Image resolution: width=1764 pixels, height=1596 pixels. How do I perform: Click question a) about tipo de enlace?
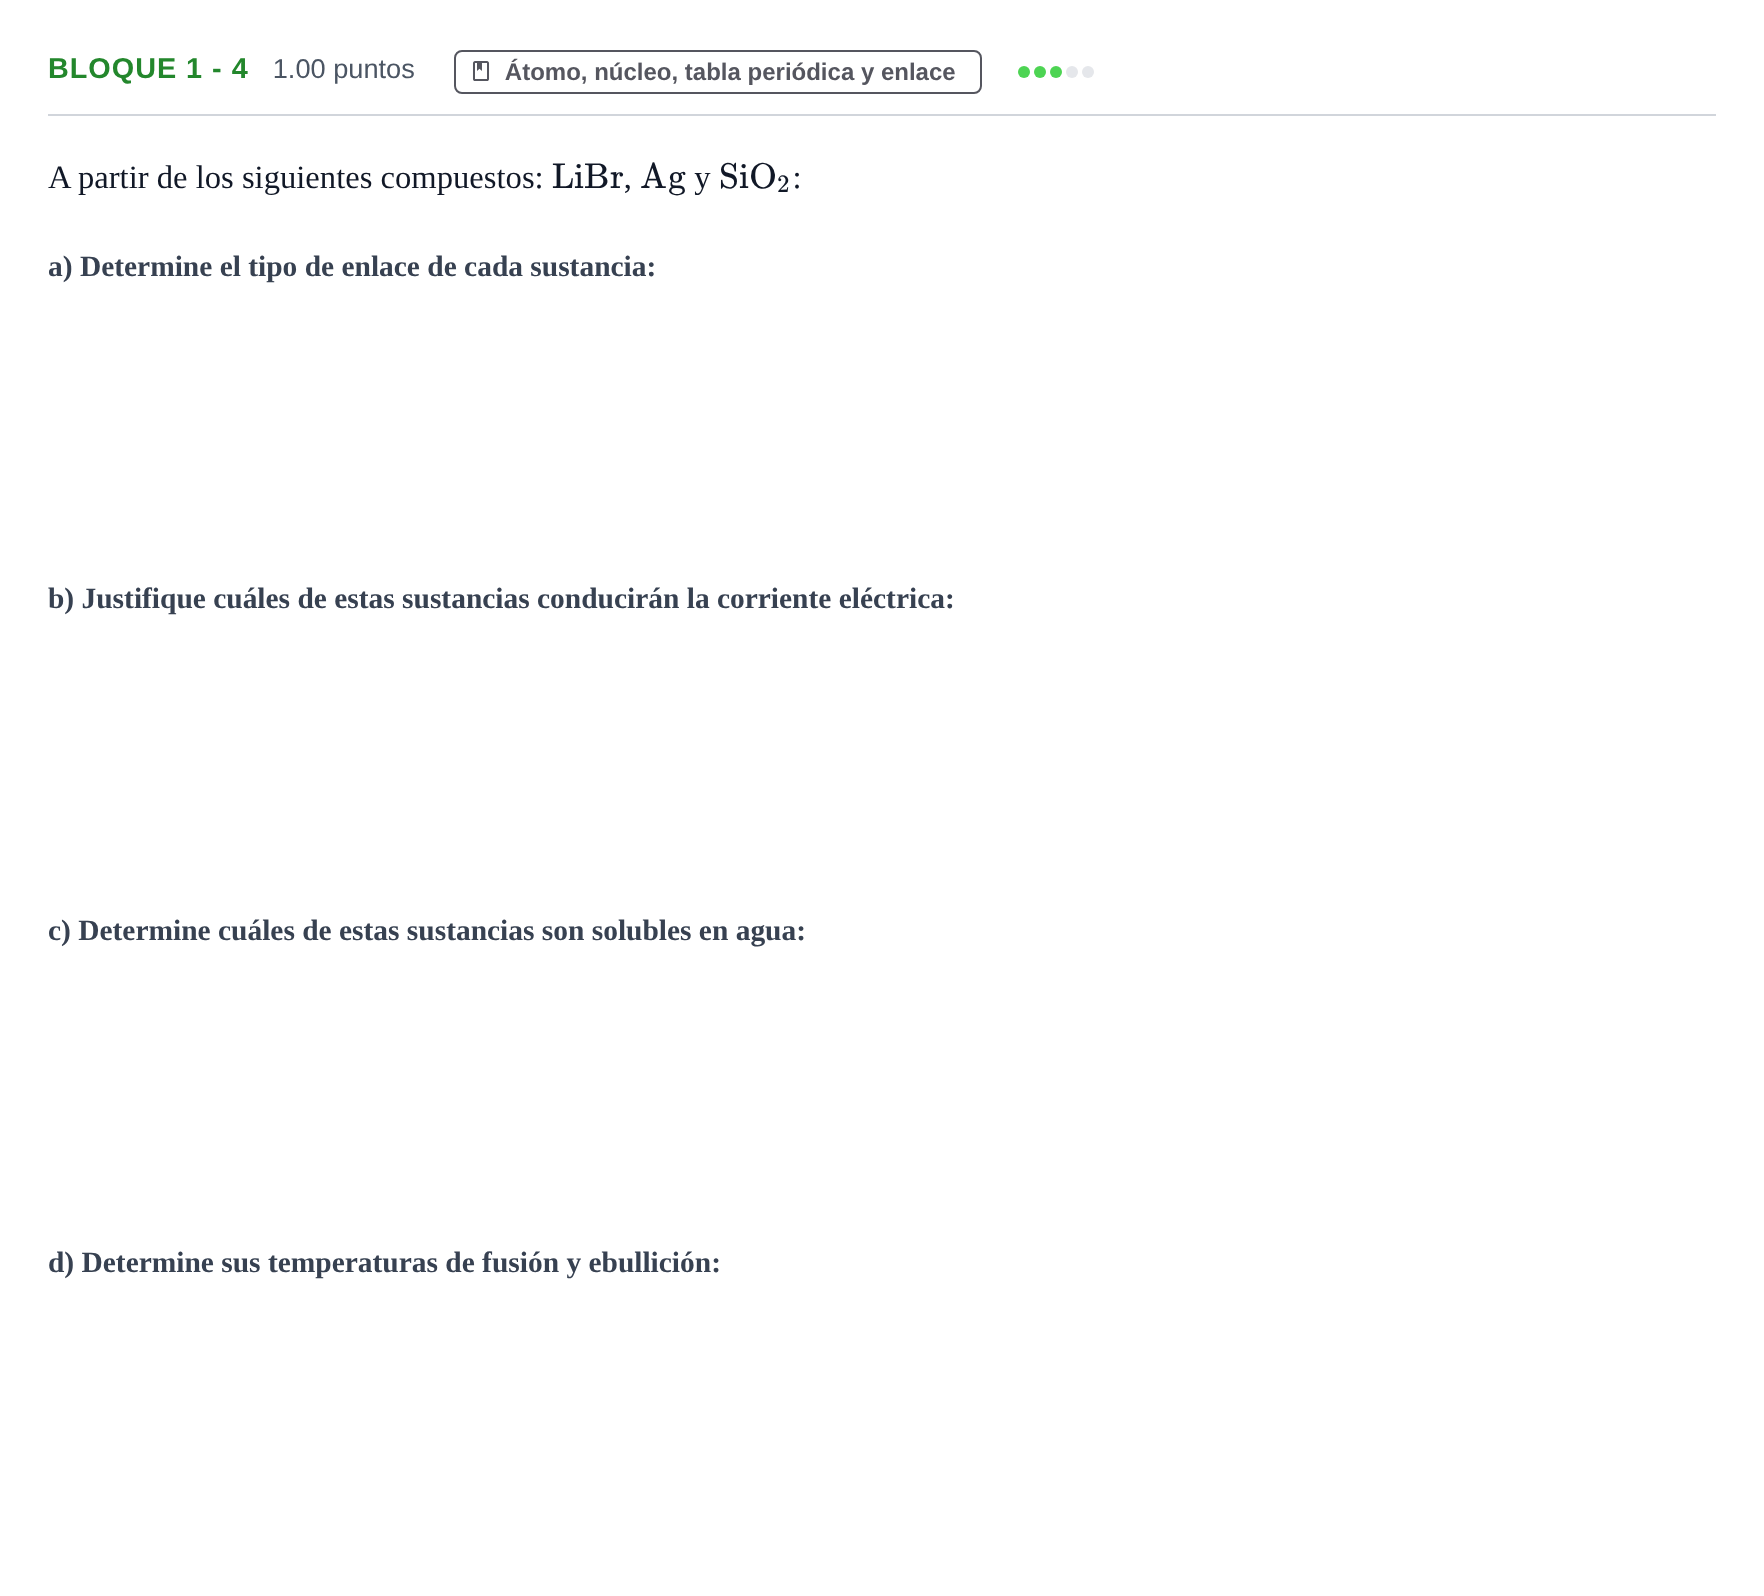click(352, 267)
